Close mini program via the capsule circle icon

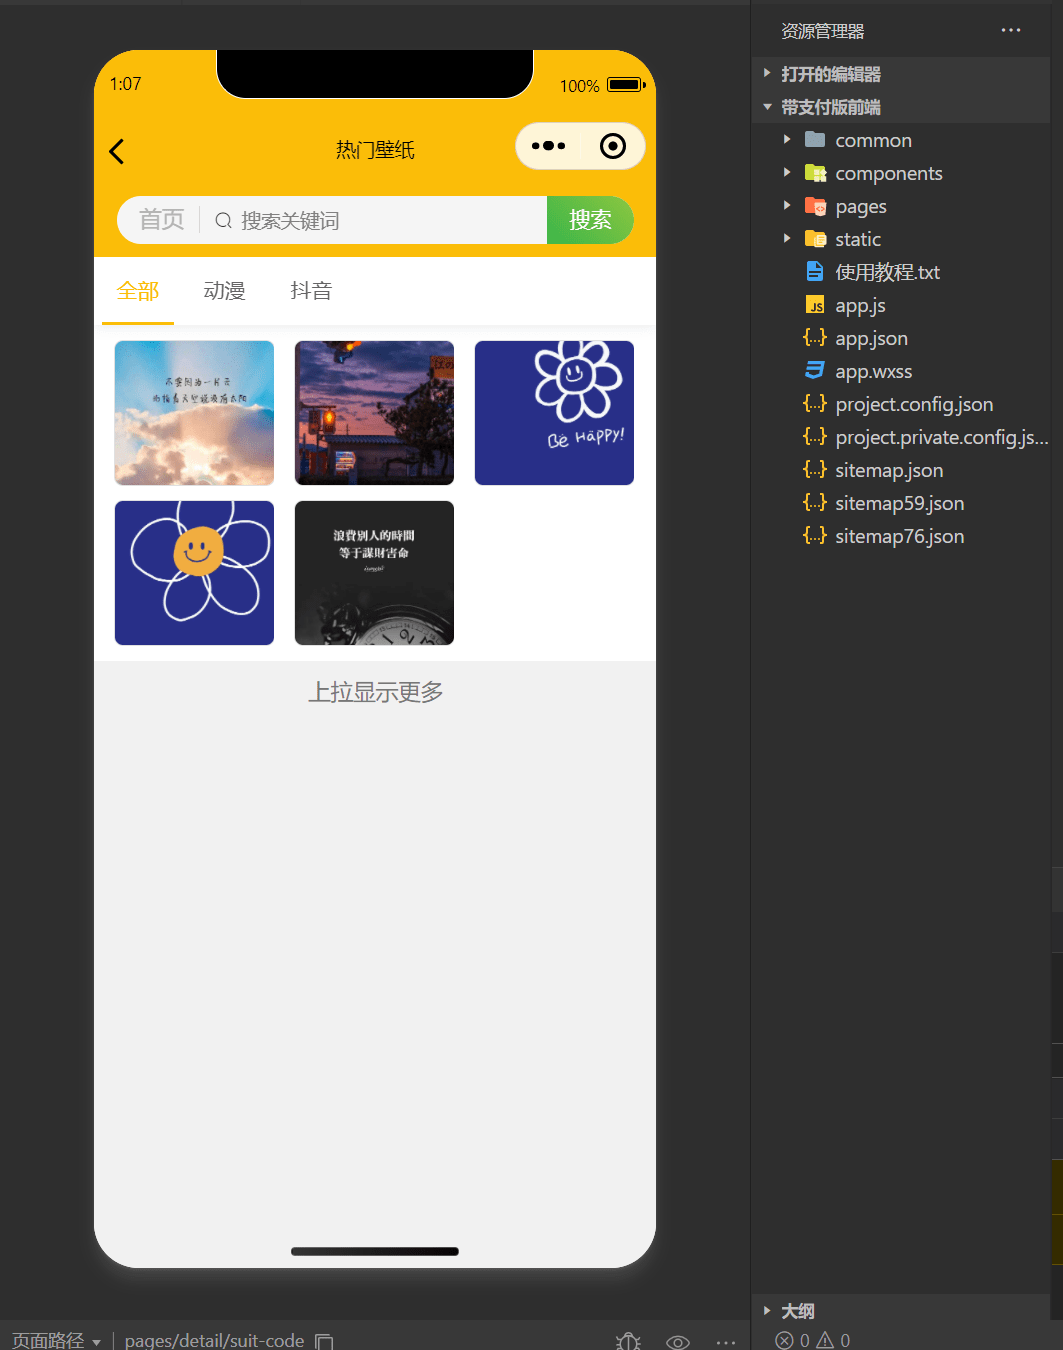pyautogui.click(x=613, y=146)
